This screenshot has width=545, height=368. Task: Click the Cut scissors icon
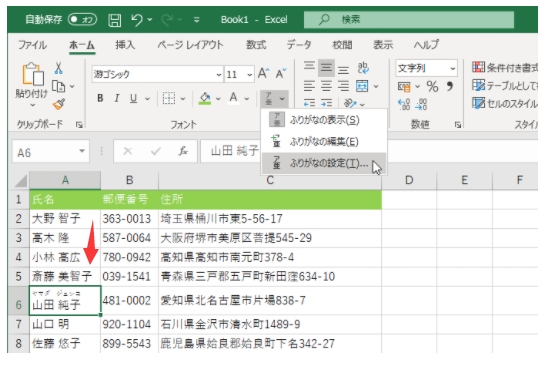[58, 68]
